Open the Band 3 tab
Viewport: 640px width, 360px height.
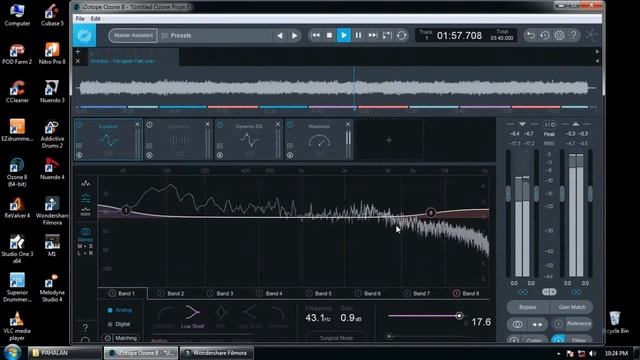pos(220,293)
